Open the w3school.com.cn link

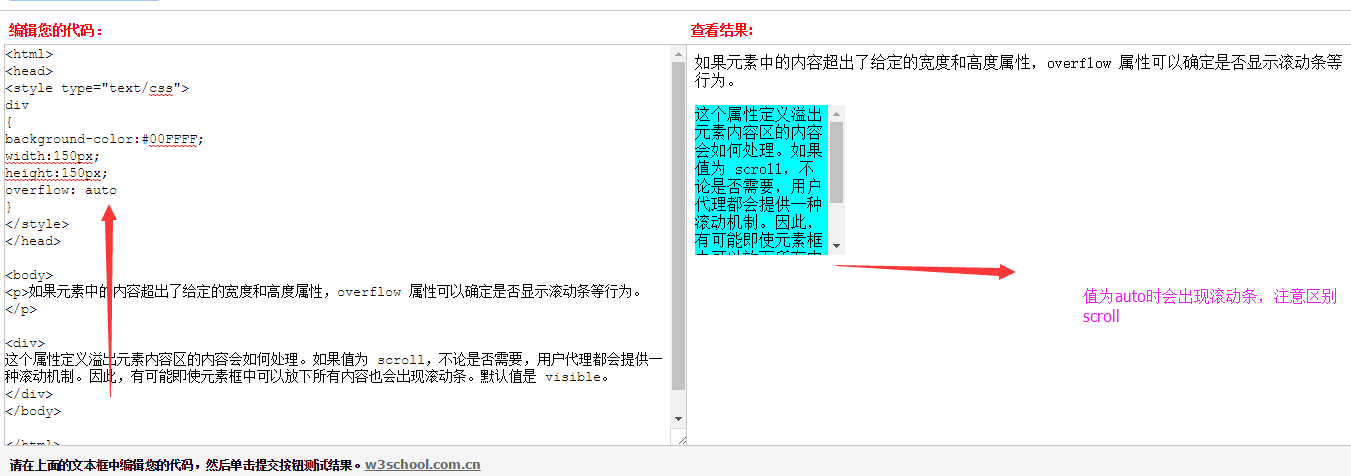pyautogui.click(x=422, y=465)
